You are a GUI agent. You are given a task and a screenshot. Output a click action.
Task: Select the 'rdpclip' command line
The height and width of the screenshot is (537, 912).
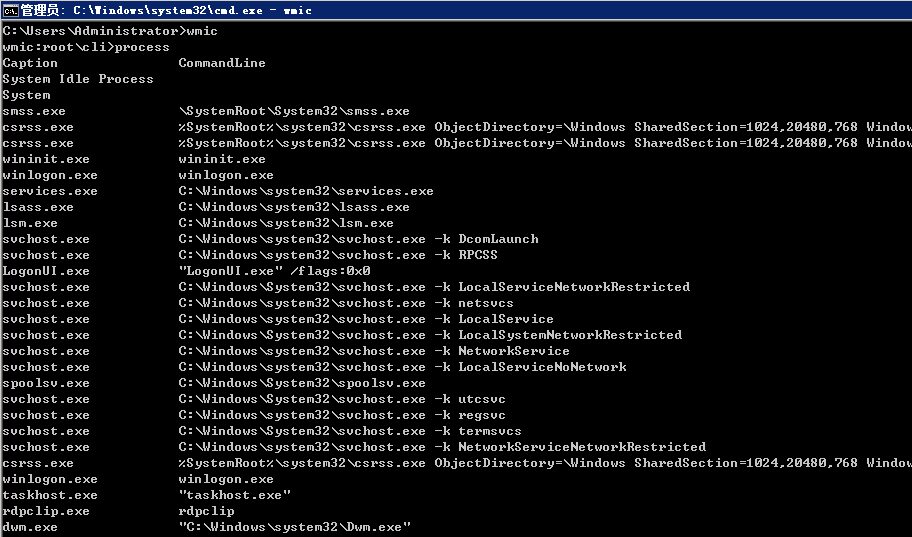[206, 511]
